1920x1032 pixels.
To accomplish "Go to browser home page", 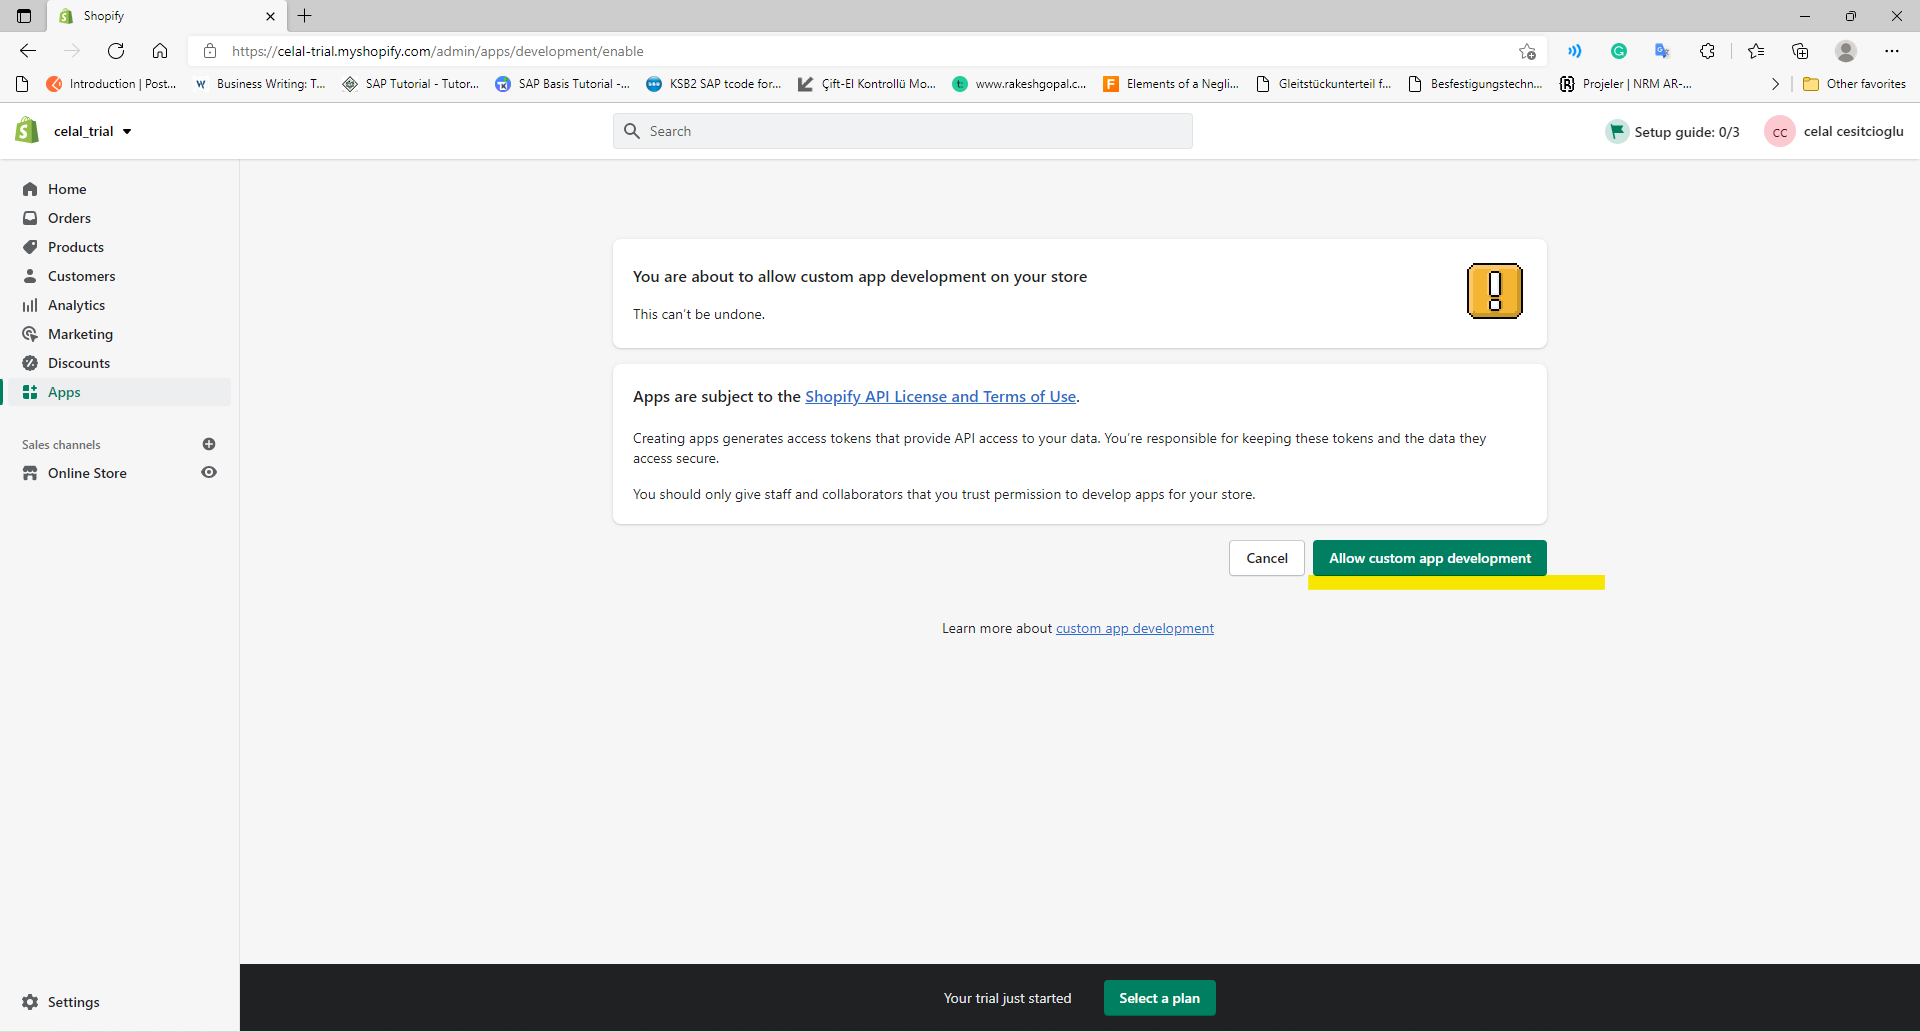I will point(160,51).
